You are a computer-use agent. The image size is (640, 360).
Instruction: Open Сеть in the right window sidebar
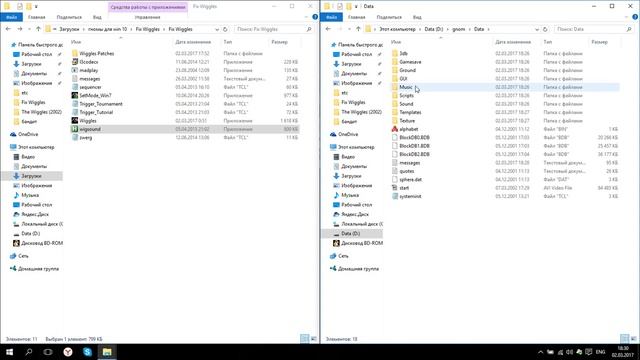pos(343,256)
